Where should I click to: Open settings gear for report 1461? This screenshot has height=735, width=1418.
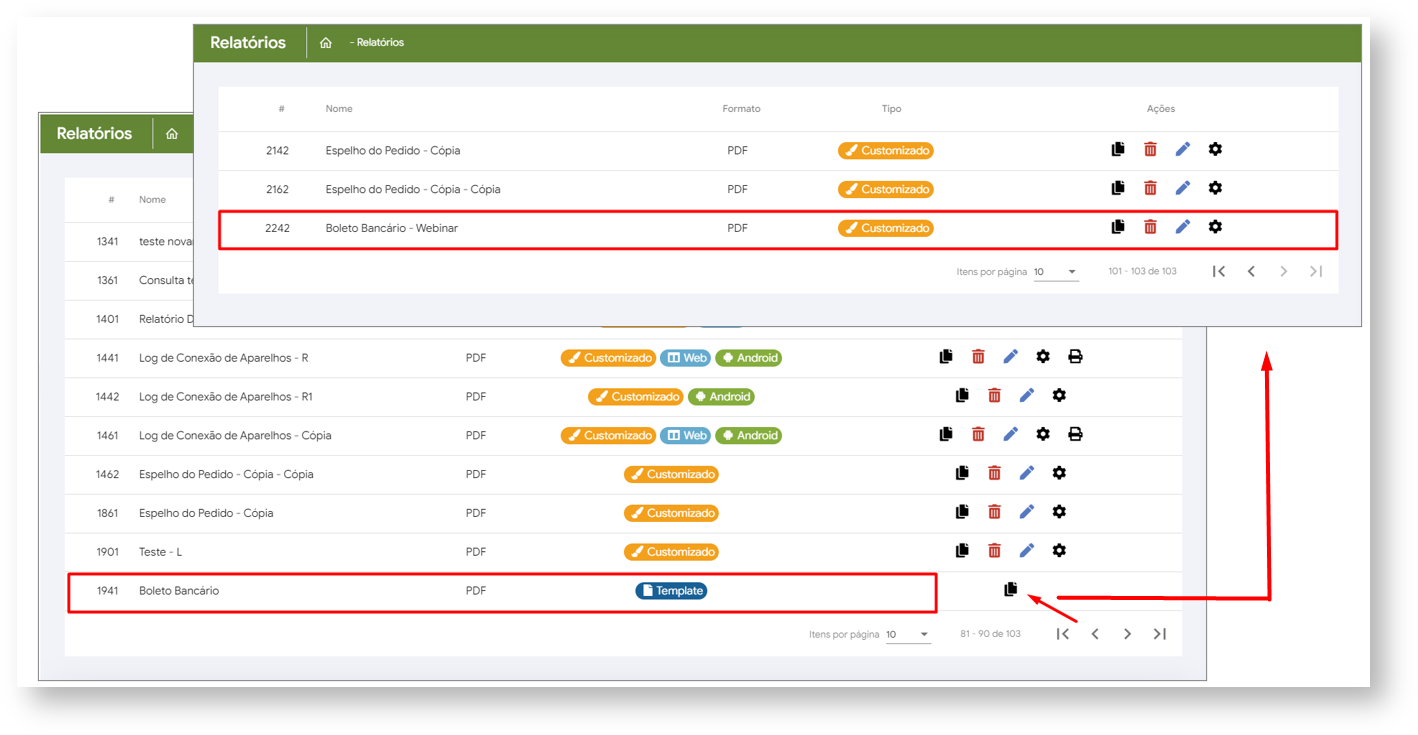coord(1043,435)
